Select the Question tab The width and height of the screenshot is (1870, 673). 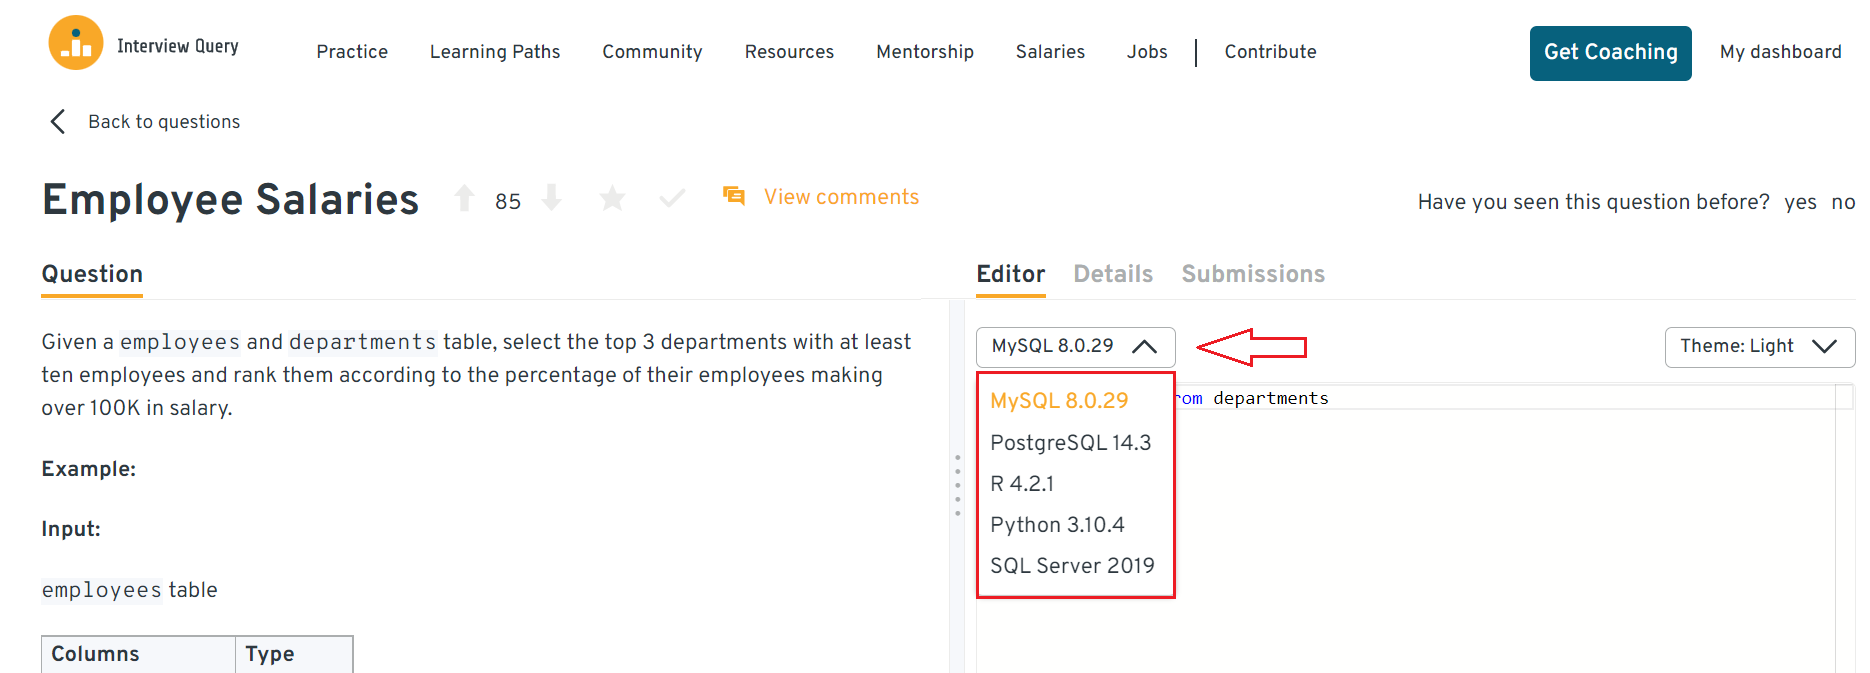[x=92, y=274]
